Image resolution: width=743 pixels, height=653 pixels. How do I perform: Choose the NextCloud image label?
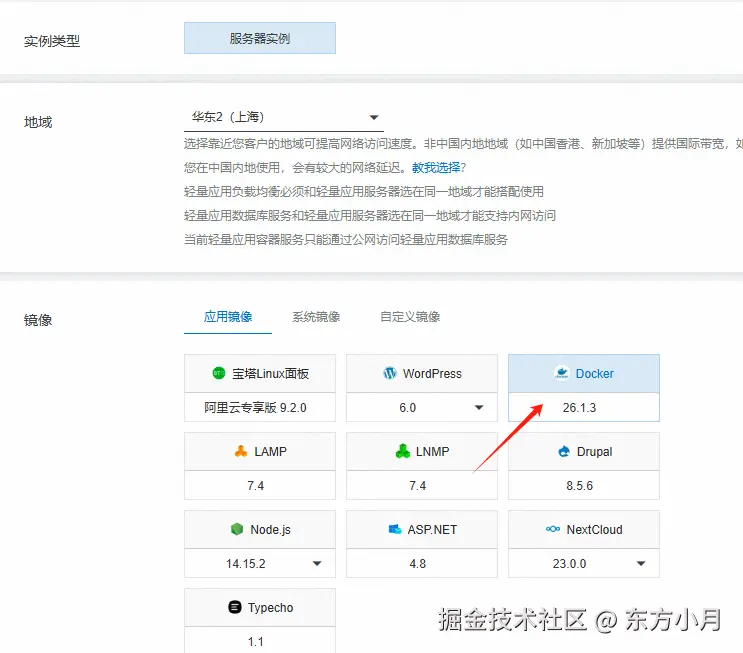tap(595, 529)
